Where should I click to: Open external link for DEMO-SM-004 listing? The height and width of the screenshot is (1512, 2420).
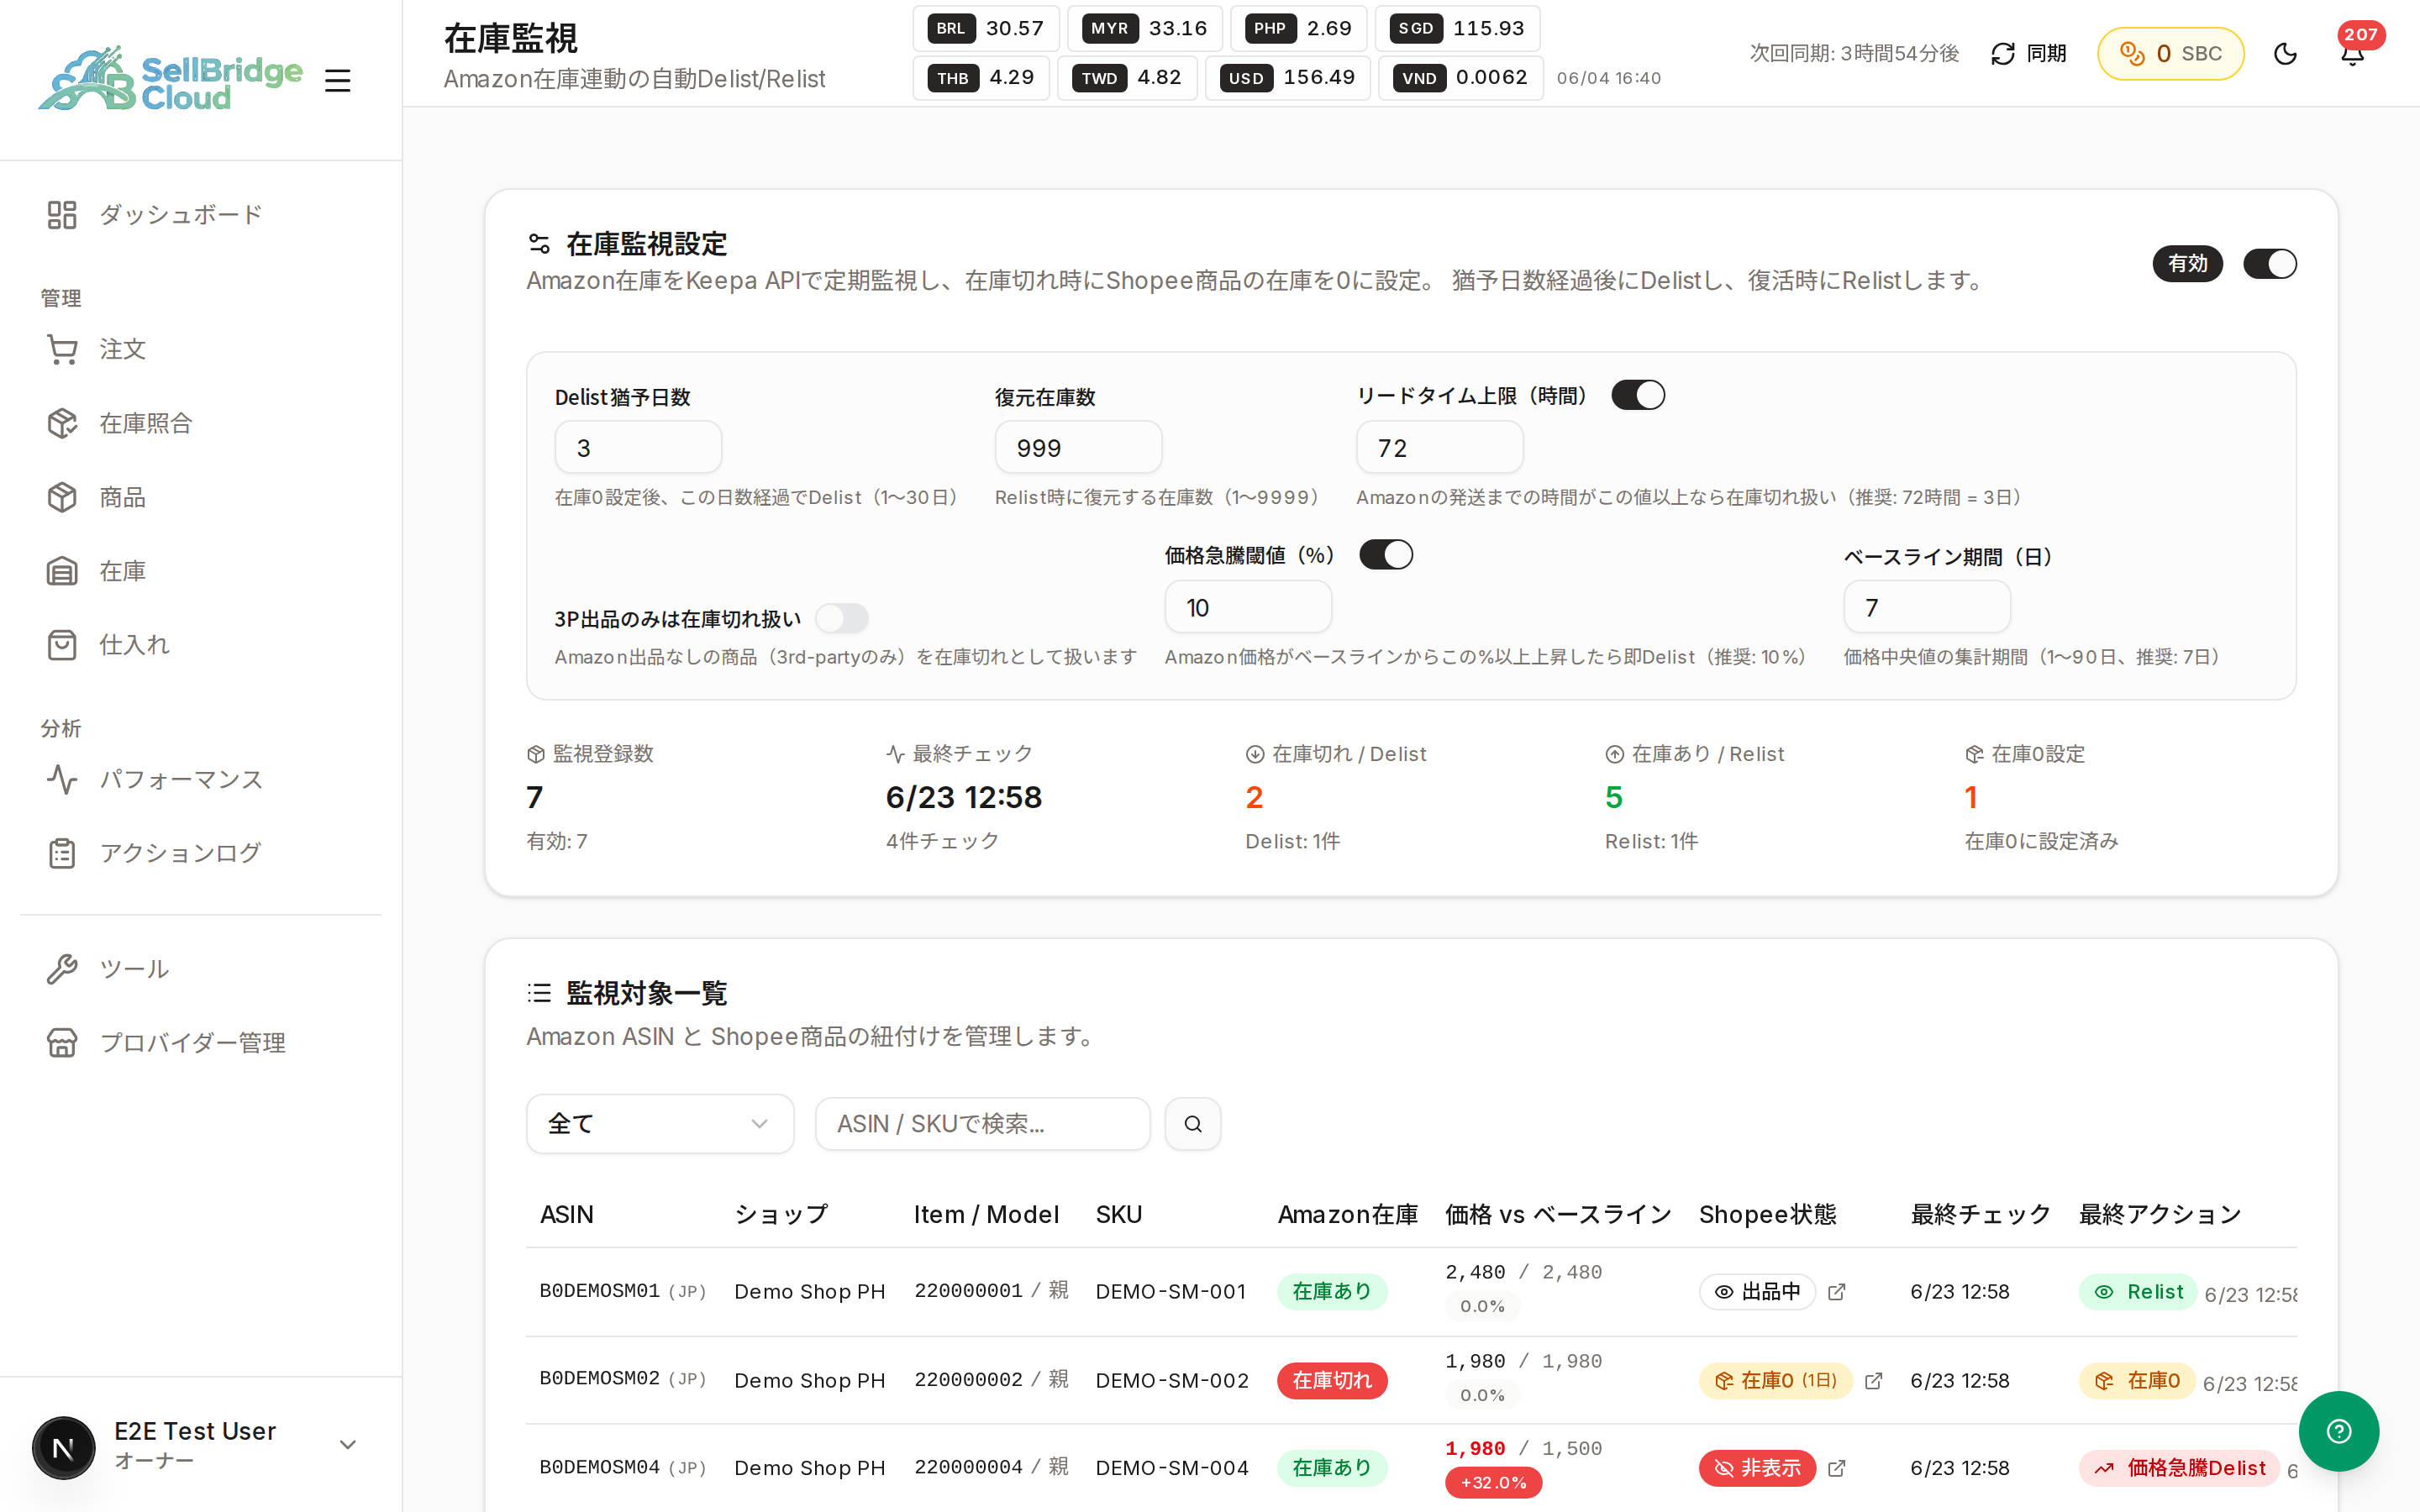[1836, 1468]
